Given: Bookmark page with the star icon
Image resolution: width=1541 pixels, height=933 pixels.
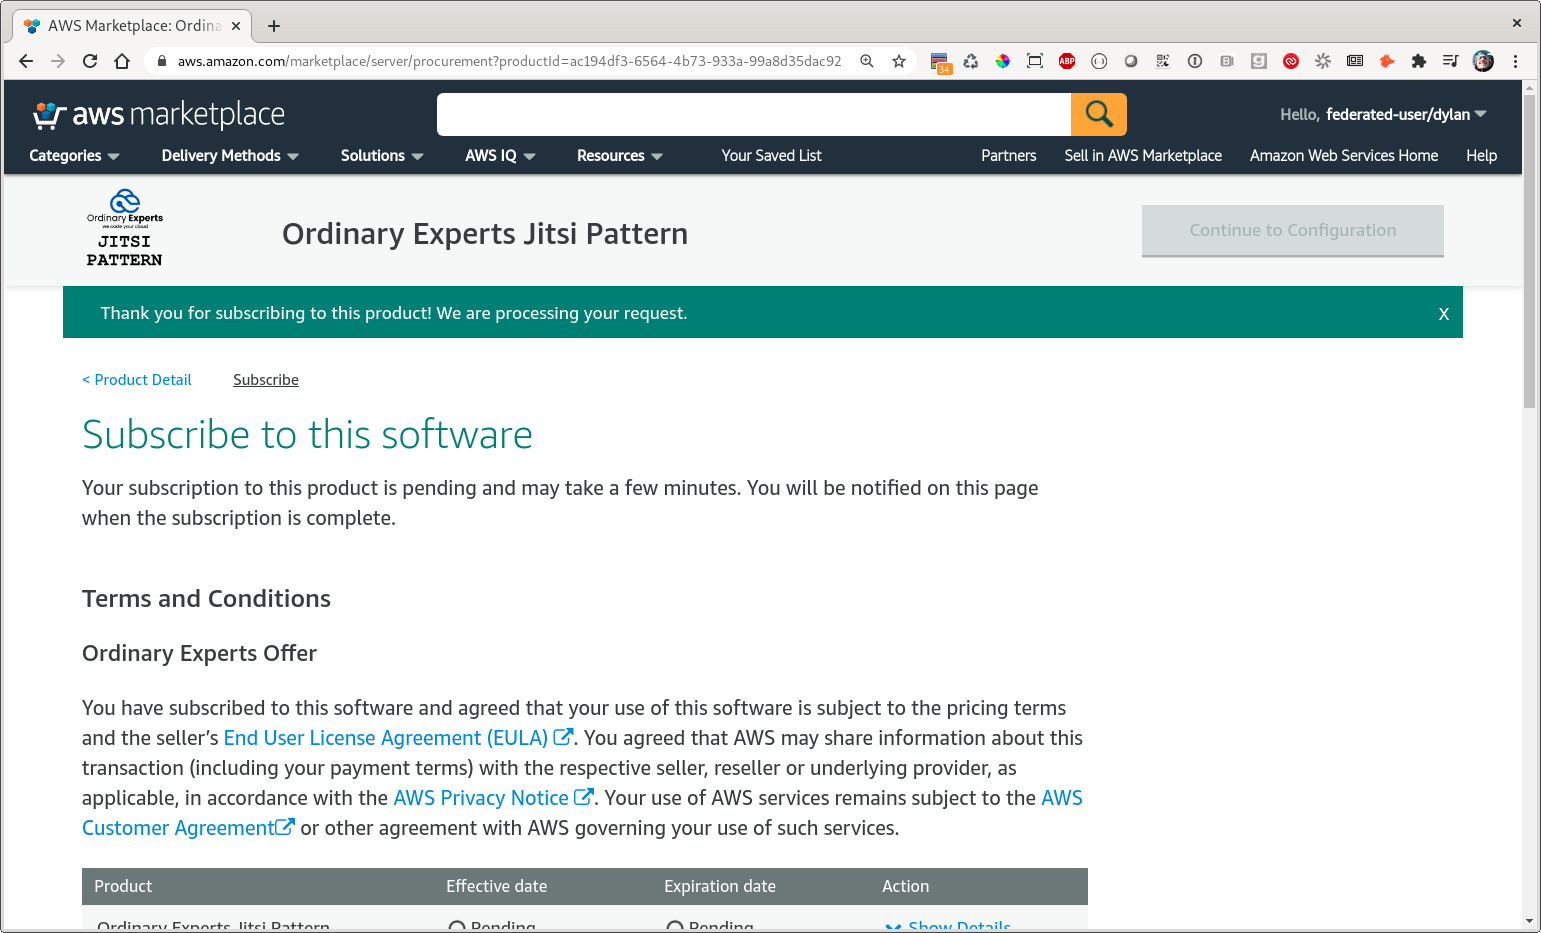Looking at the screenshot, I should (899, 61).
